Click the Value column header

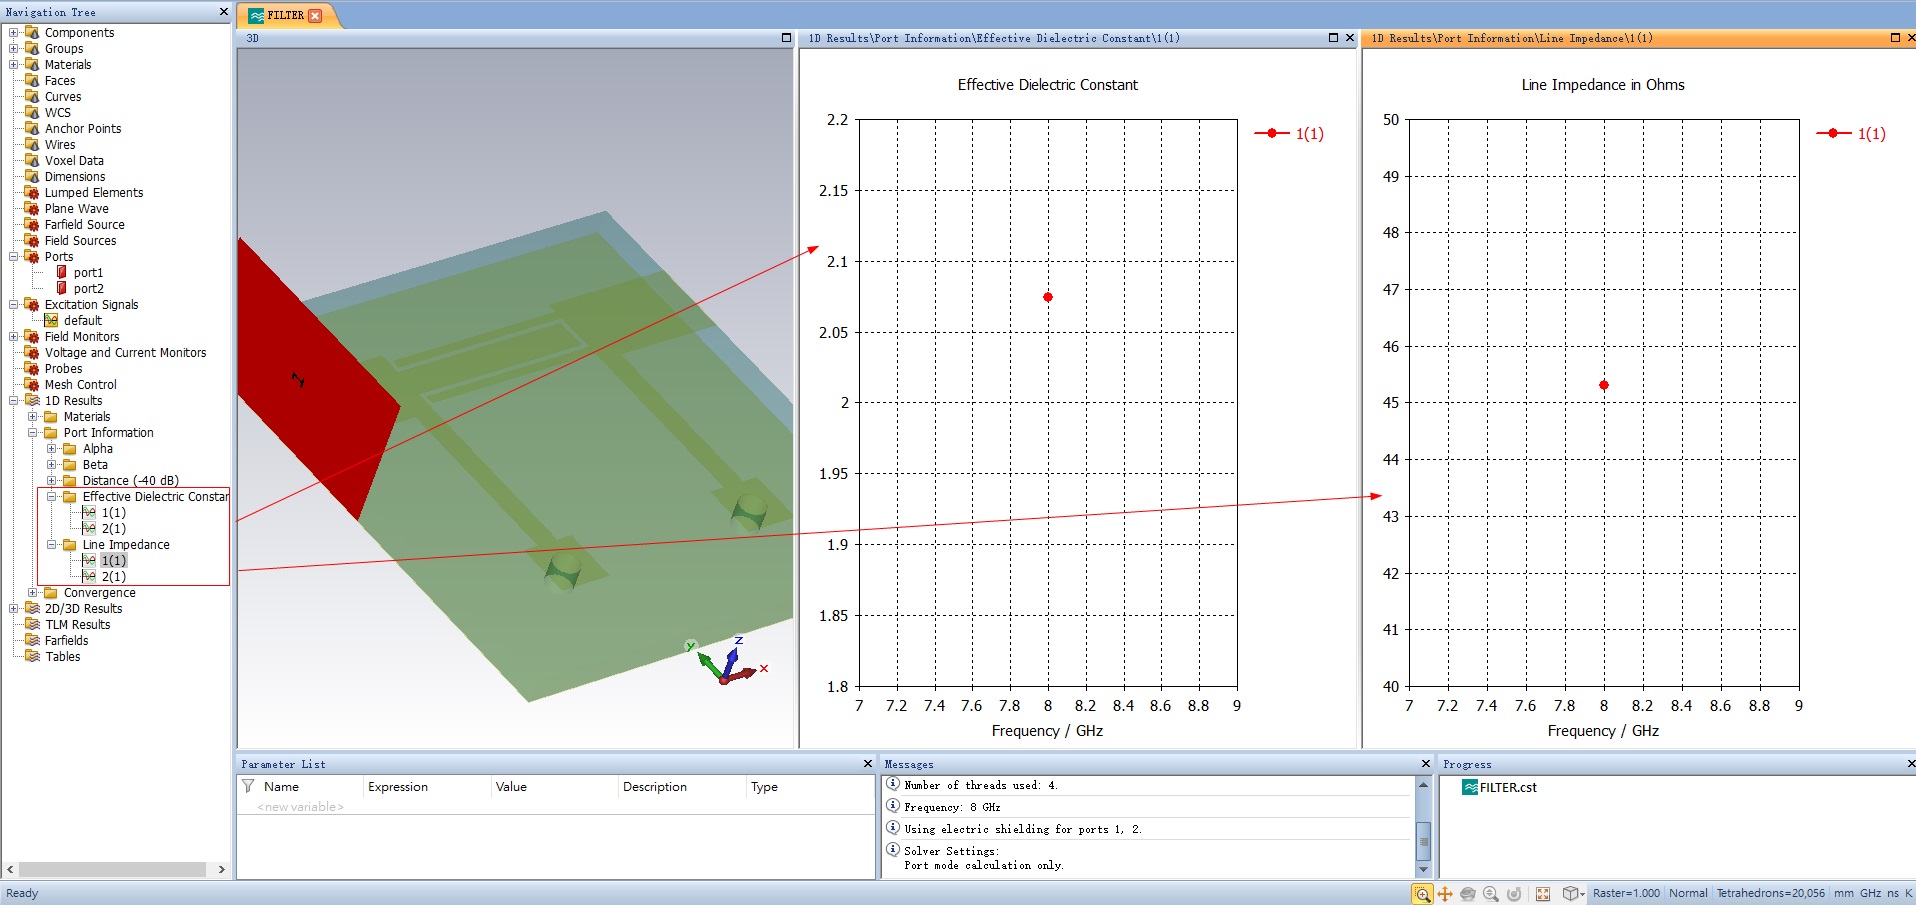[x=555, y=787]
